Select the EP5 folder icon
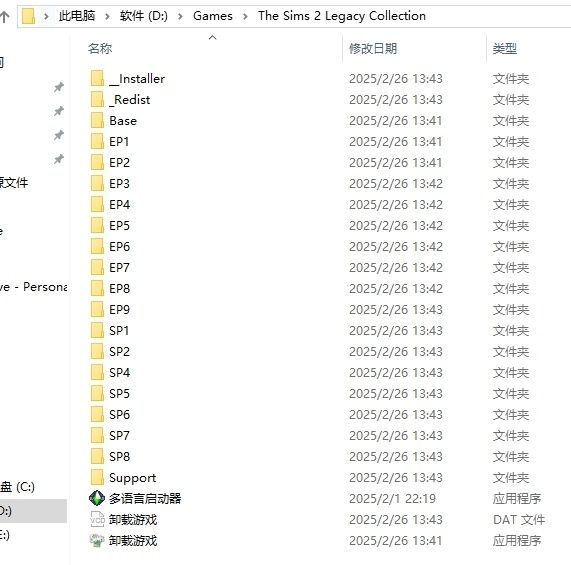This screenshot has height=565, width=571. tap(97, 225)
